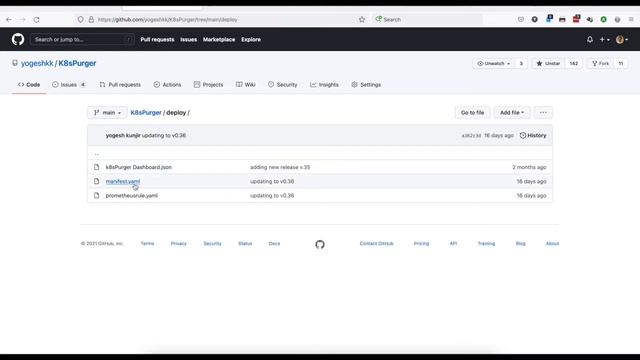This screenshot has height=360, width=640.
Task: Open the GitHub home Octocat logo
Action: 18,40
